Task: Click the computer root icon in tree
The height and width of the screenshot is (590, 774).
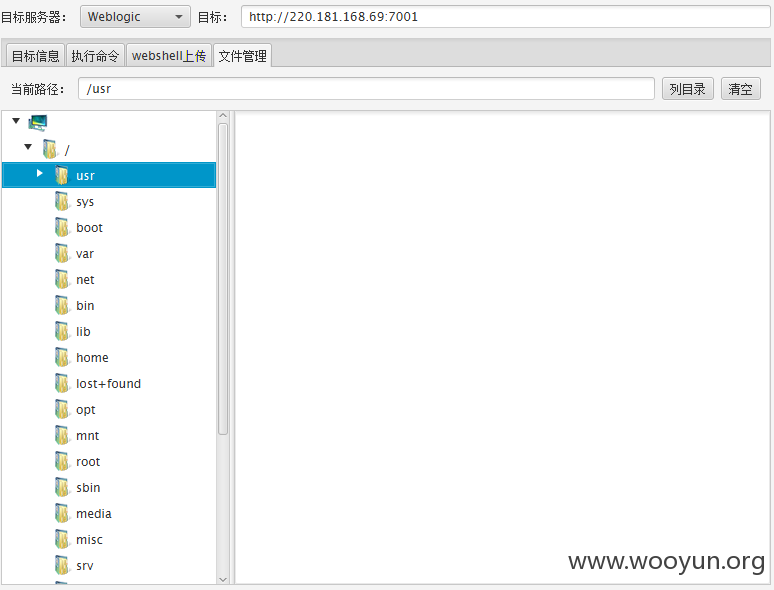Action: pyautogui.click(x=38, y=122)
